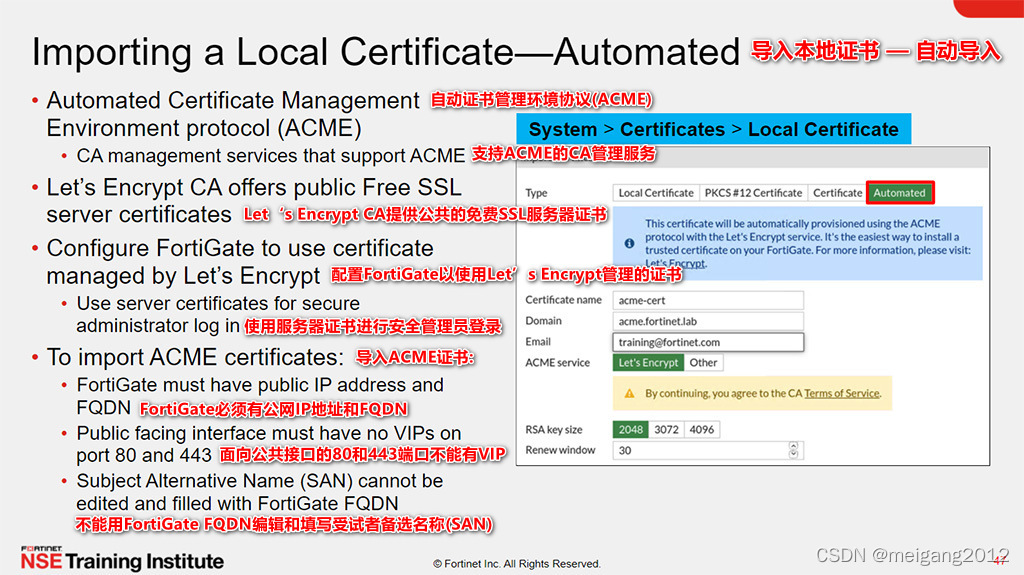Click the System > Certificates > Local Certificate breadcrumb
This screenshot has width=1024, height=575.
(714, 129)
